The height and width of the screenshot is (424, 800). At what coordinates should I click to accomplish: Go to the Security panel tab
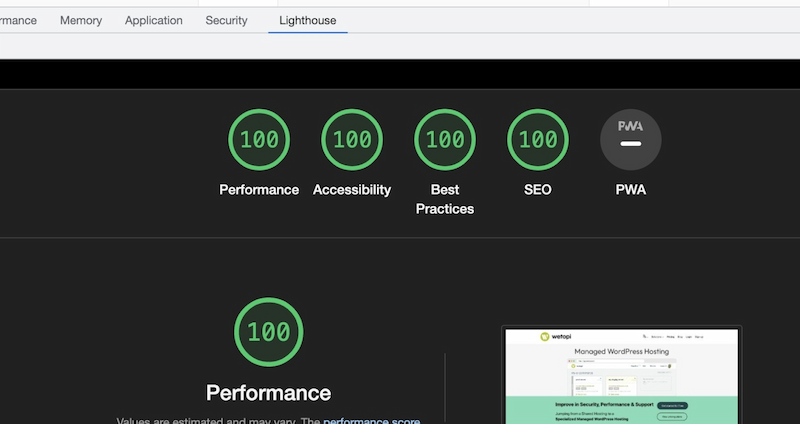(226, 20)
